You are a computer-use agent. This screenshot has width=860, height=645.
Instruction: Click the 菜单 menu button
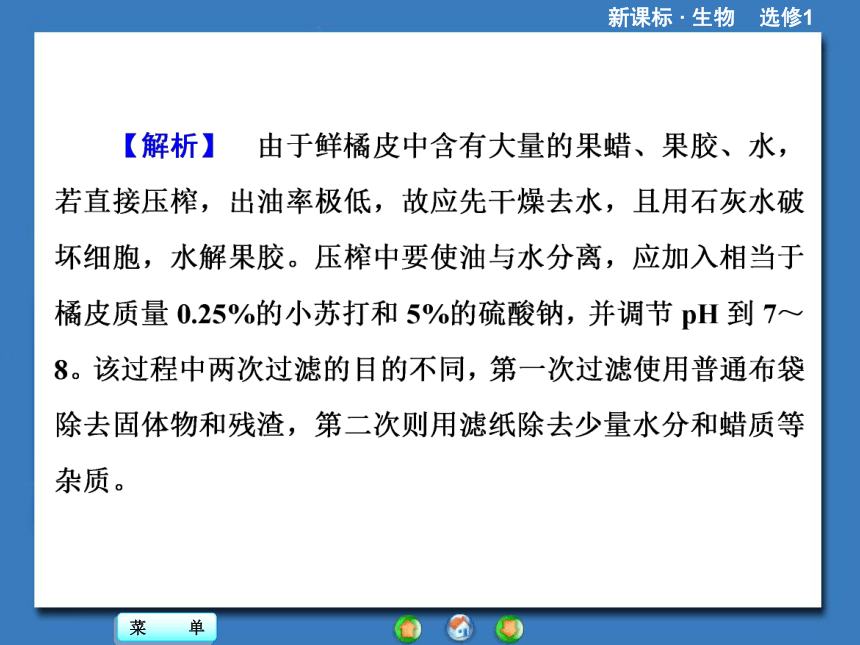[x=167, y=627]
